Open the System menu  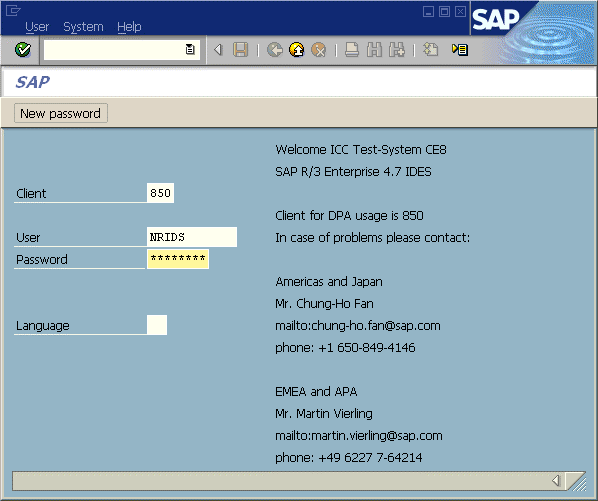pos(83,27)
